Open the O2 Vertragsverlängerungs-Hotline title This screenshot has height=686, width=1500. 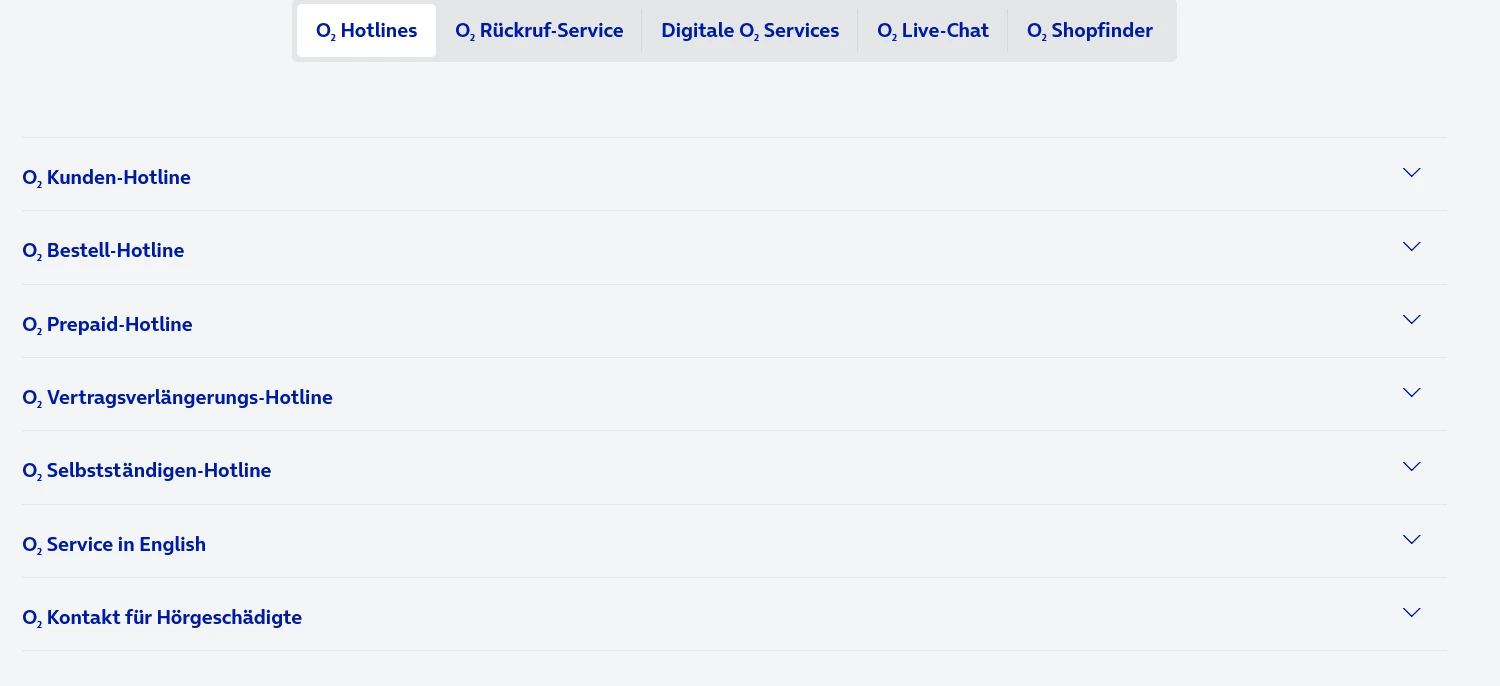coord(177,397)
